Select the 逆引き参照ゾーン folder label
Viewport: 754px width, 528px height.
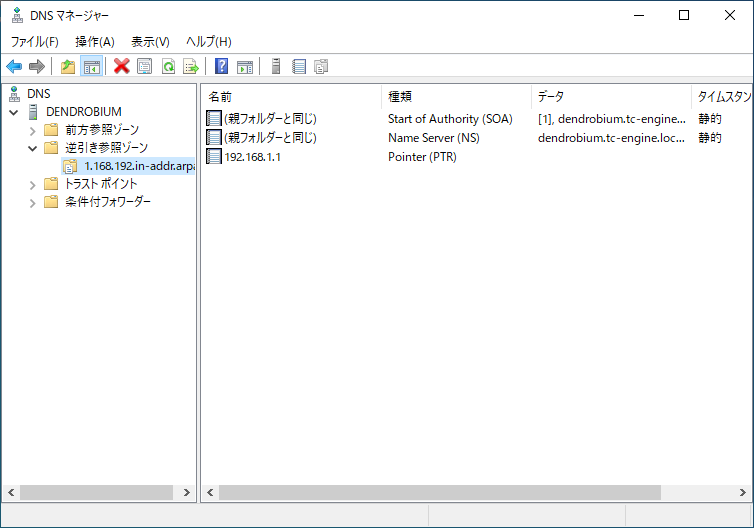(106, 148)
